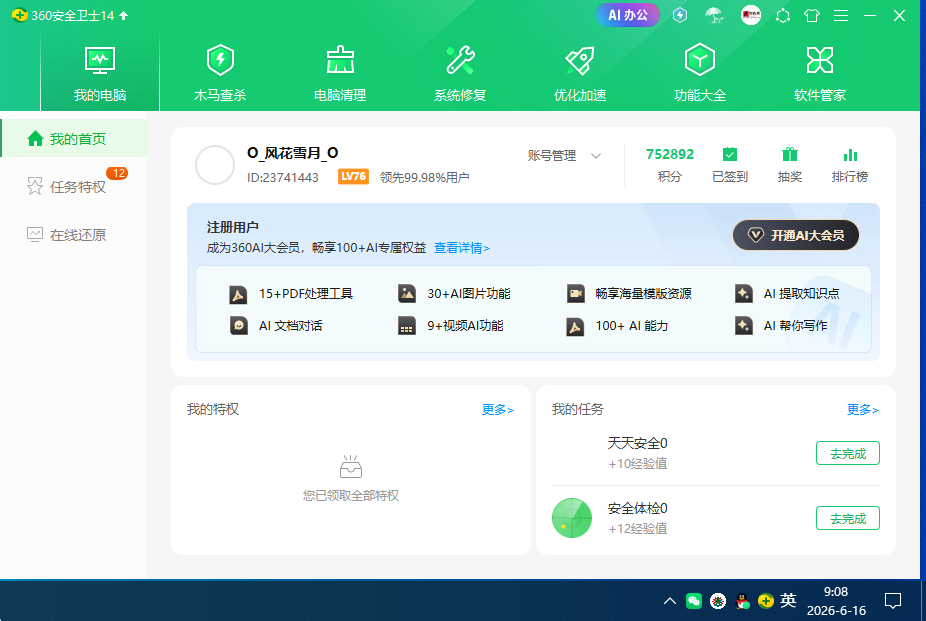Click 开通AI大会员 button
This screenshot has height=621, width=926.
point(795,236)
